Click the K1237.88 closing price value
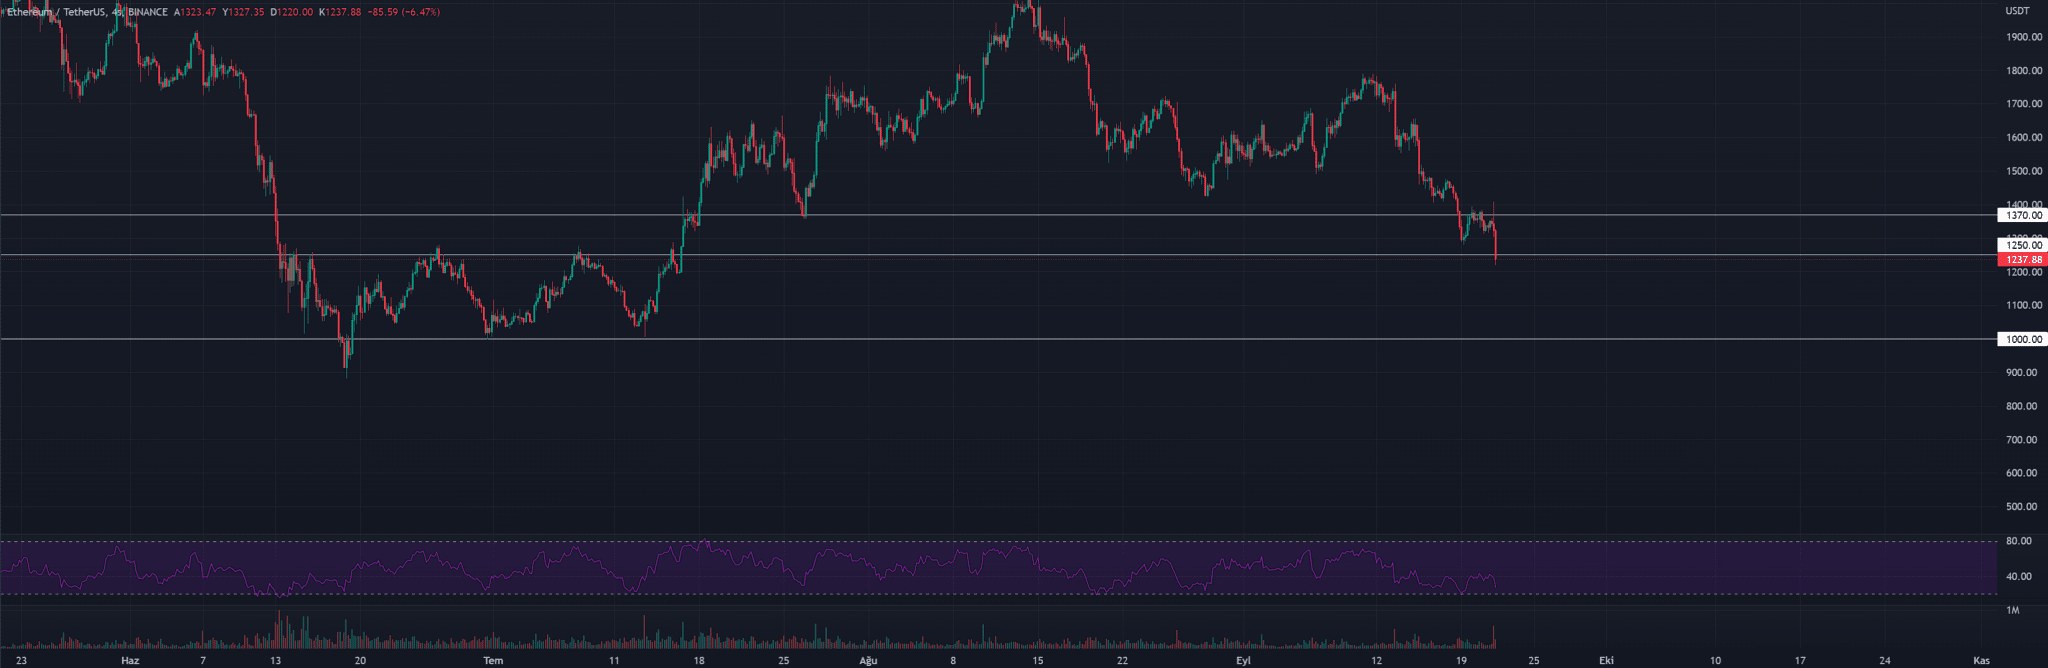This screenshot has width=2048, height=668. tap(340, 12)
